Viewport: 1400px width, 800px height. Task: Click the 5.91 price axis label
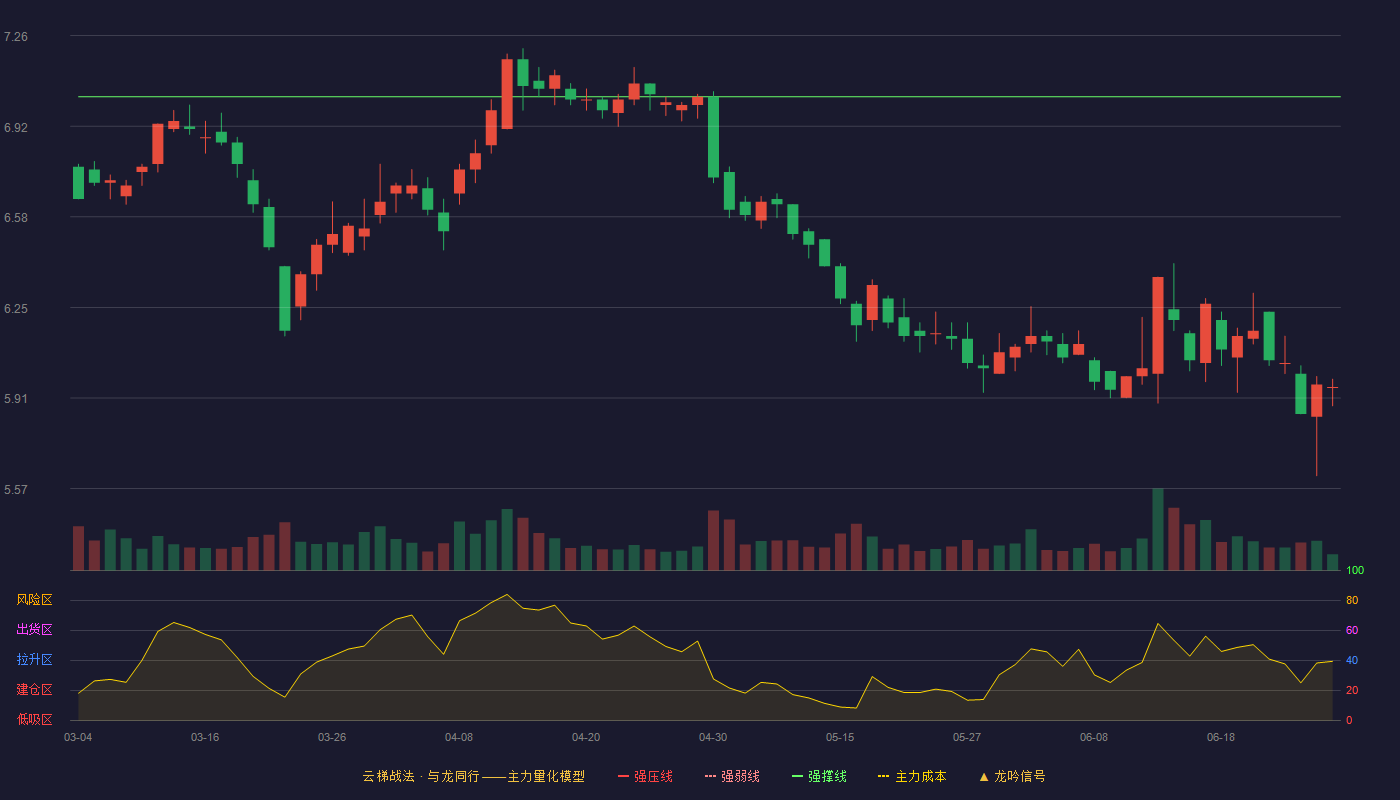[x=16, y=399]
